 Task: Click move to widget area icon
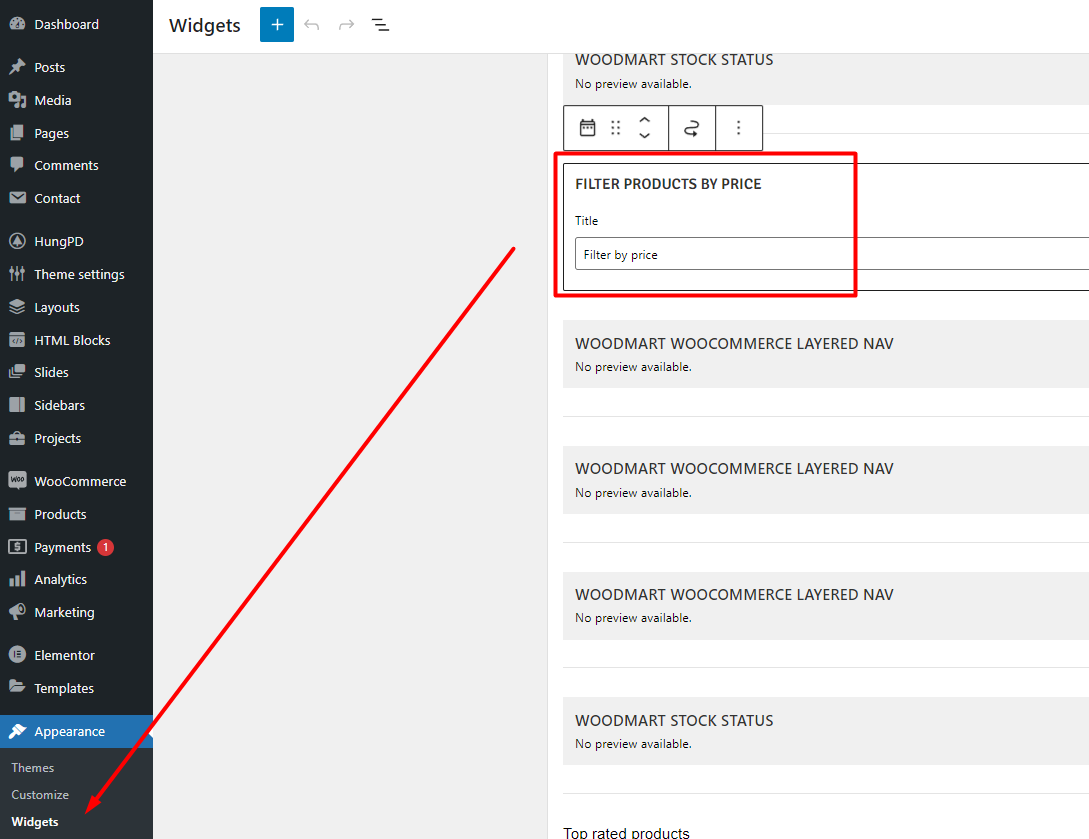(x=692, y=128)
